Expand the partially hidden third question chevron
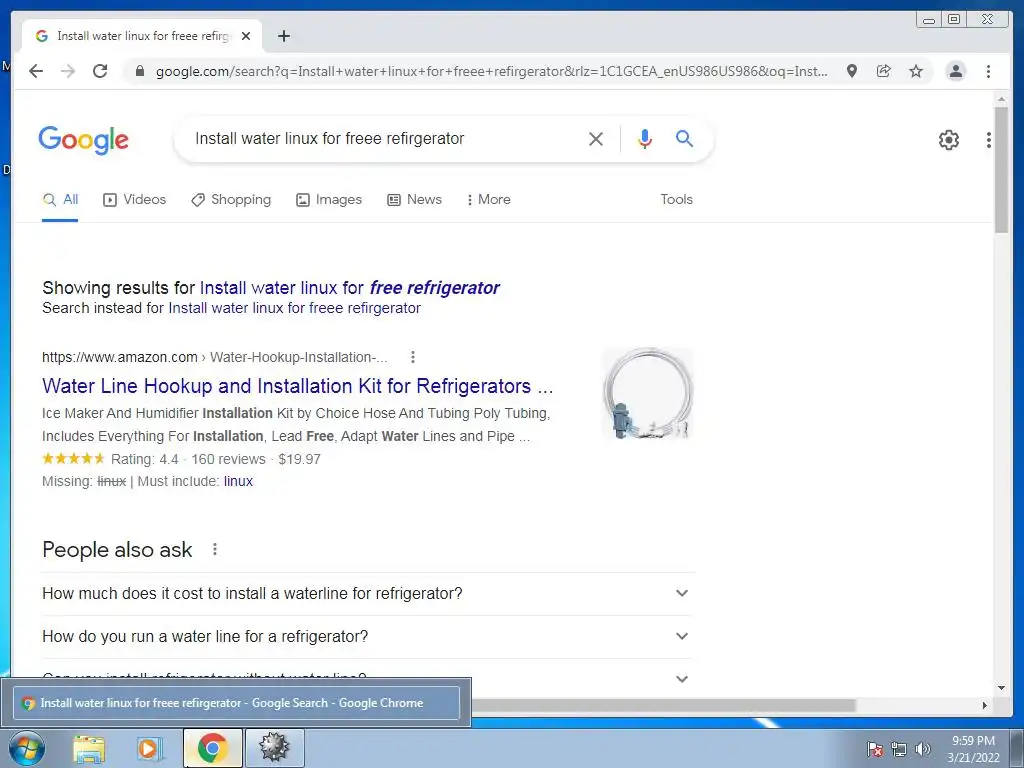The height and width of the screenshot is (768, 1024). [681, 679]
